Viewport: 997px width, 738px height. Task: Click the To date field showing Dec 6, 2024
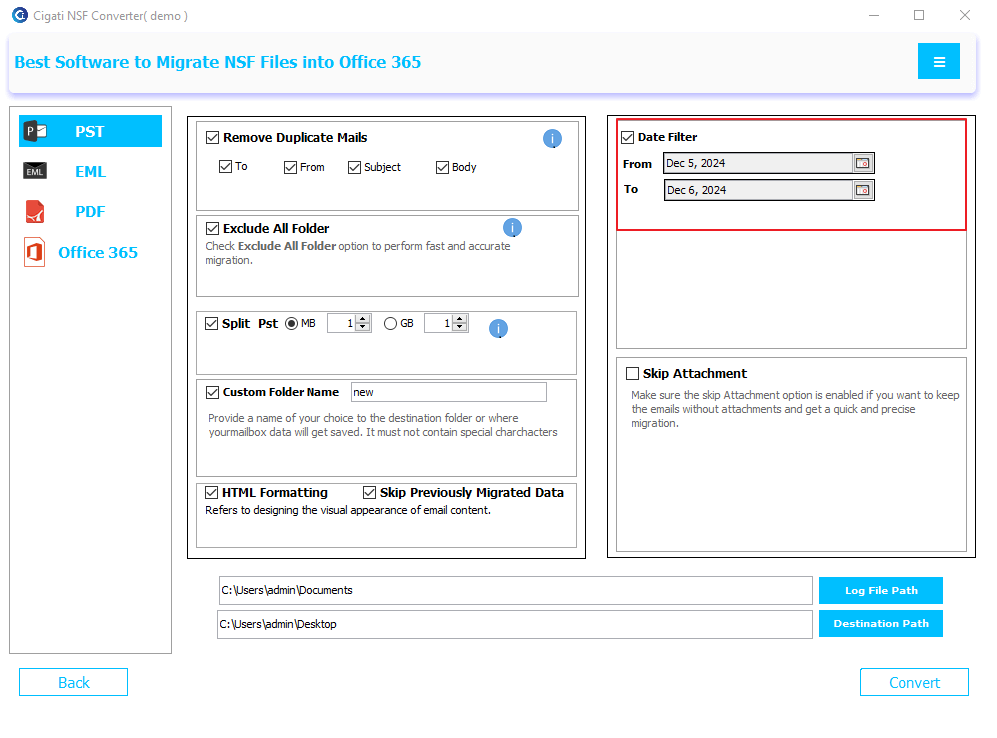pos(759,190)
